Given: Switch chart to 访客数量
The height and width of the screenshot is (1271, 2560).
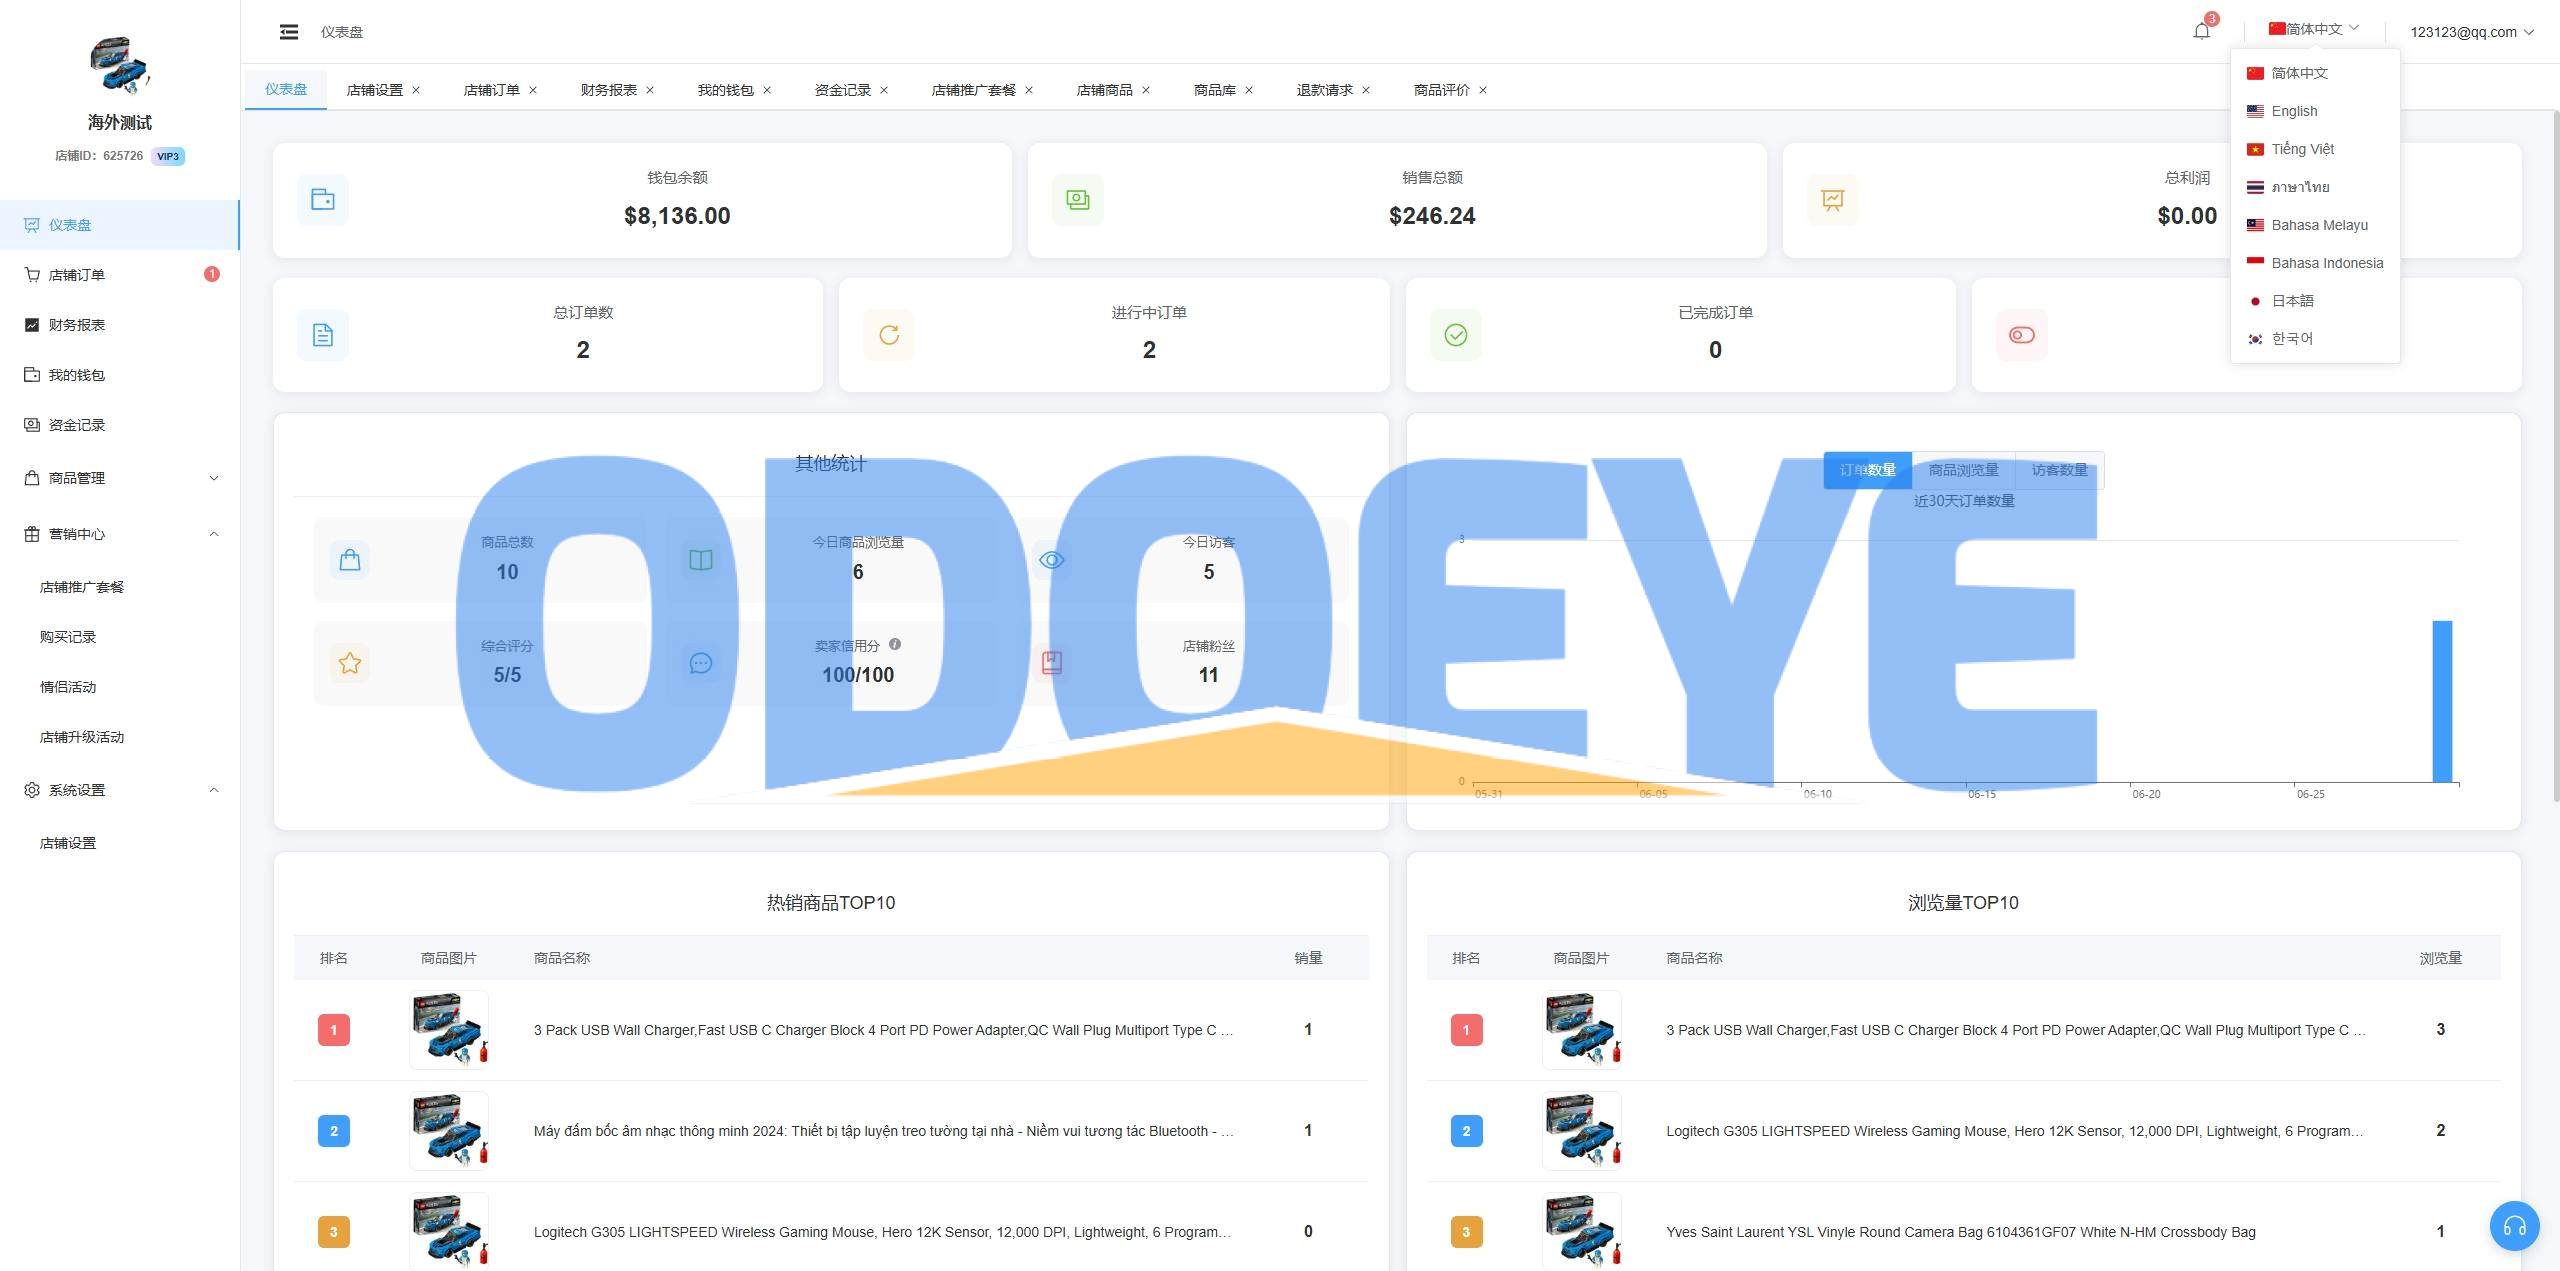Looking at the screenshot, I should coord(2059,470).
